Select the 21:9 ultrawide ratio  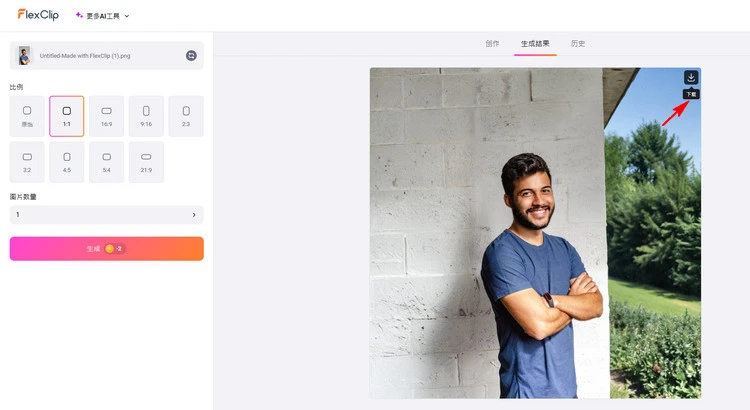click(x=146, y=162)
